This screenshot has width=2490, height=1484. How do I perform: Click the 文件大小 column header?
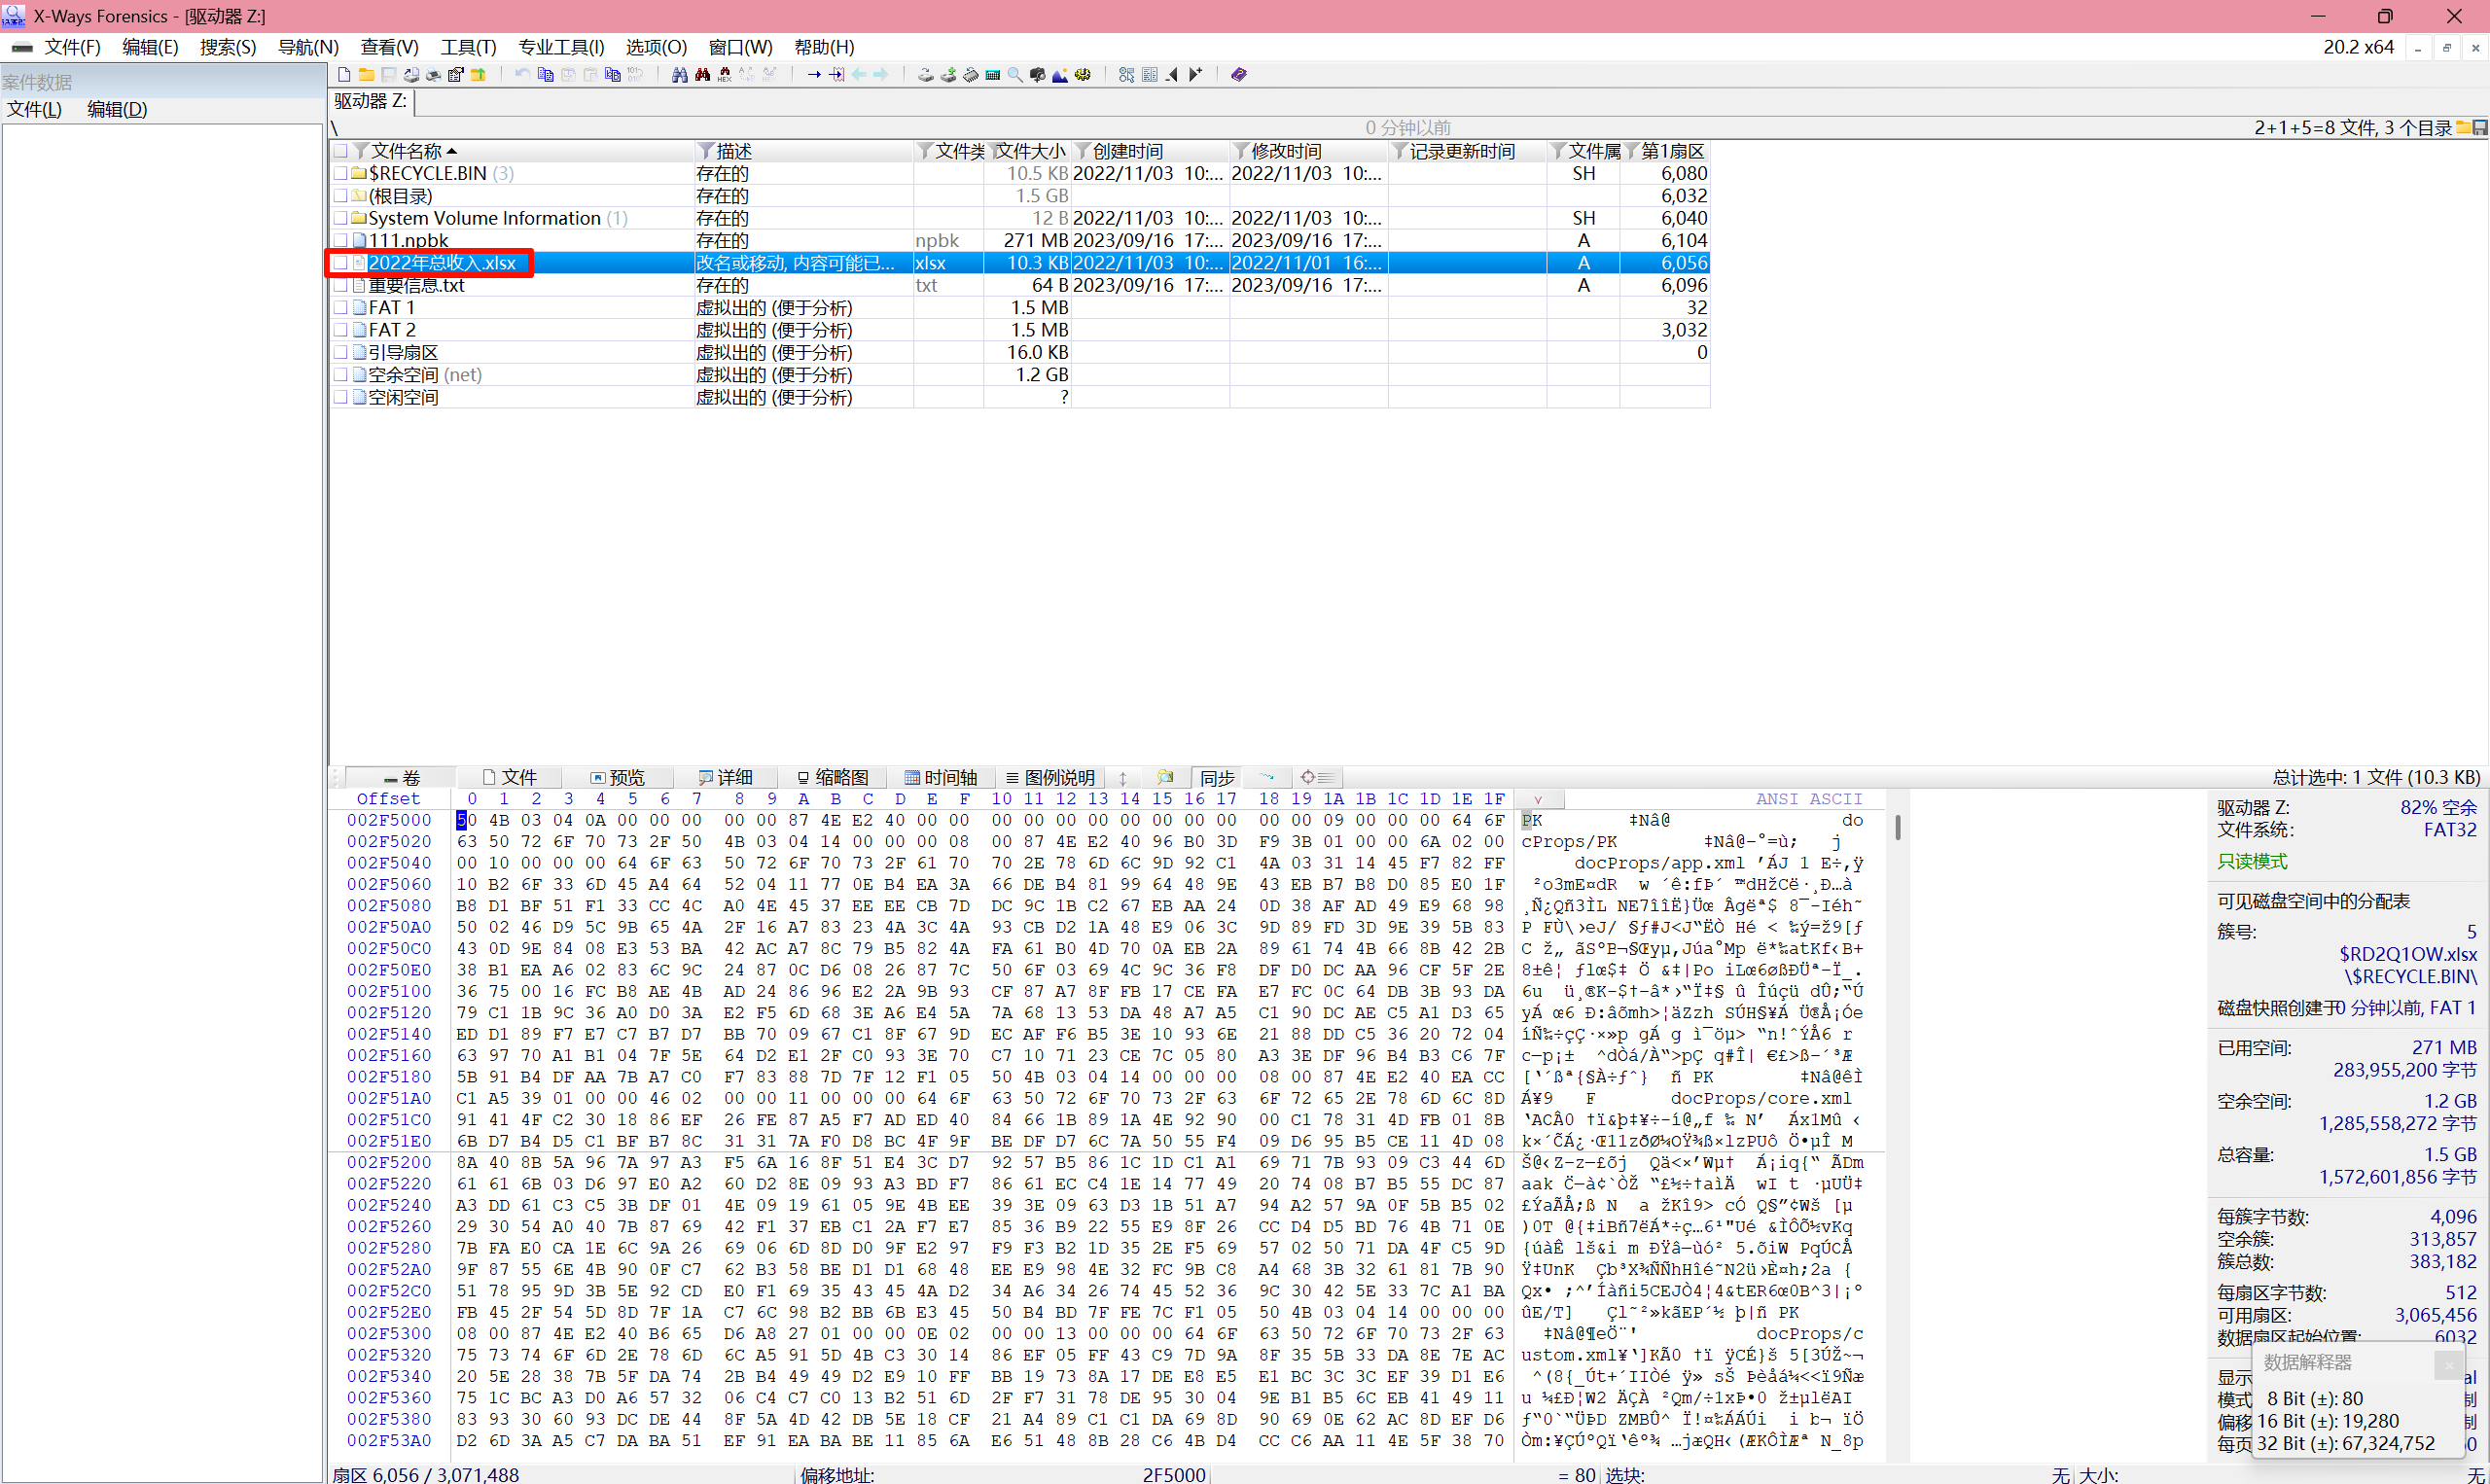(x=1029, y=151)
